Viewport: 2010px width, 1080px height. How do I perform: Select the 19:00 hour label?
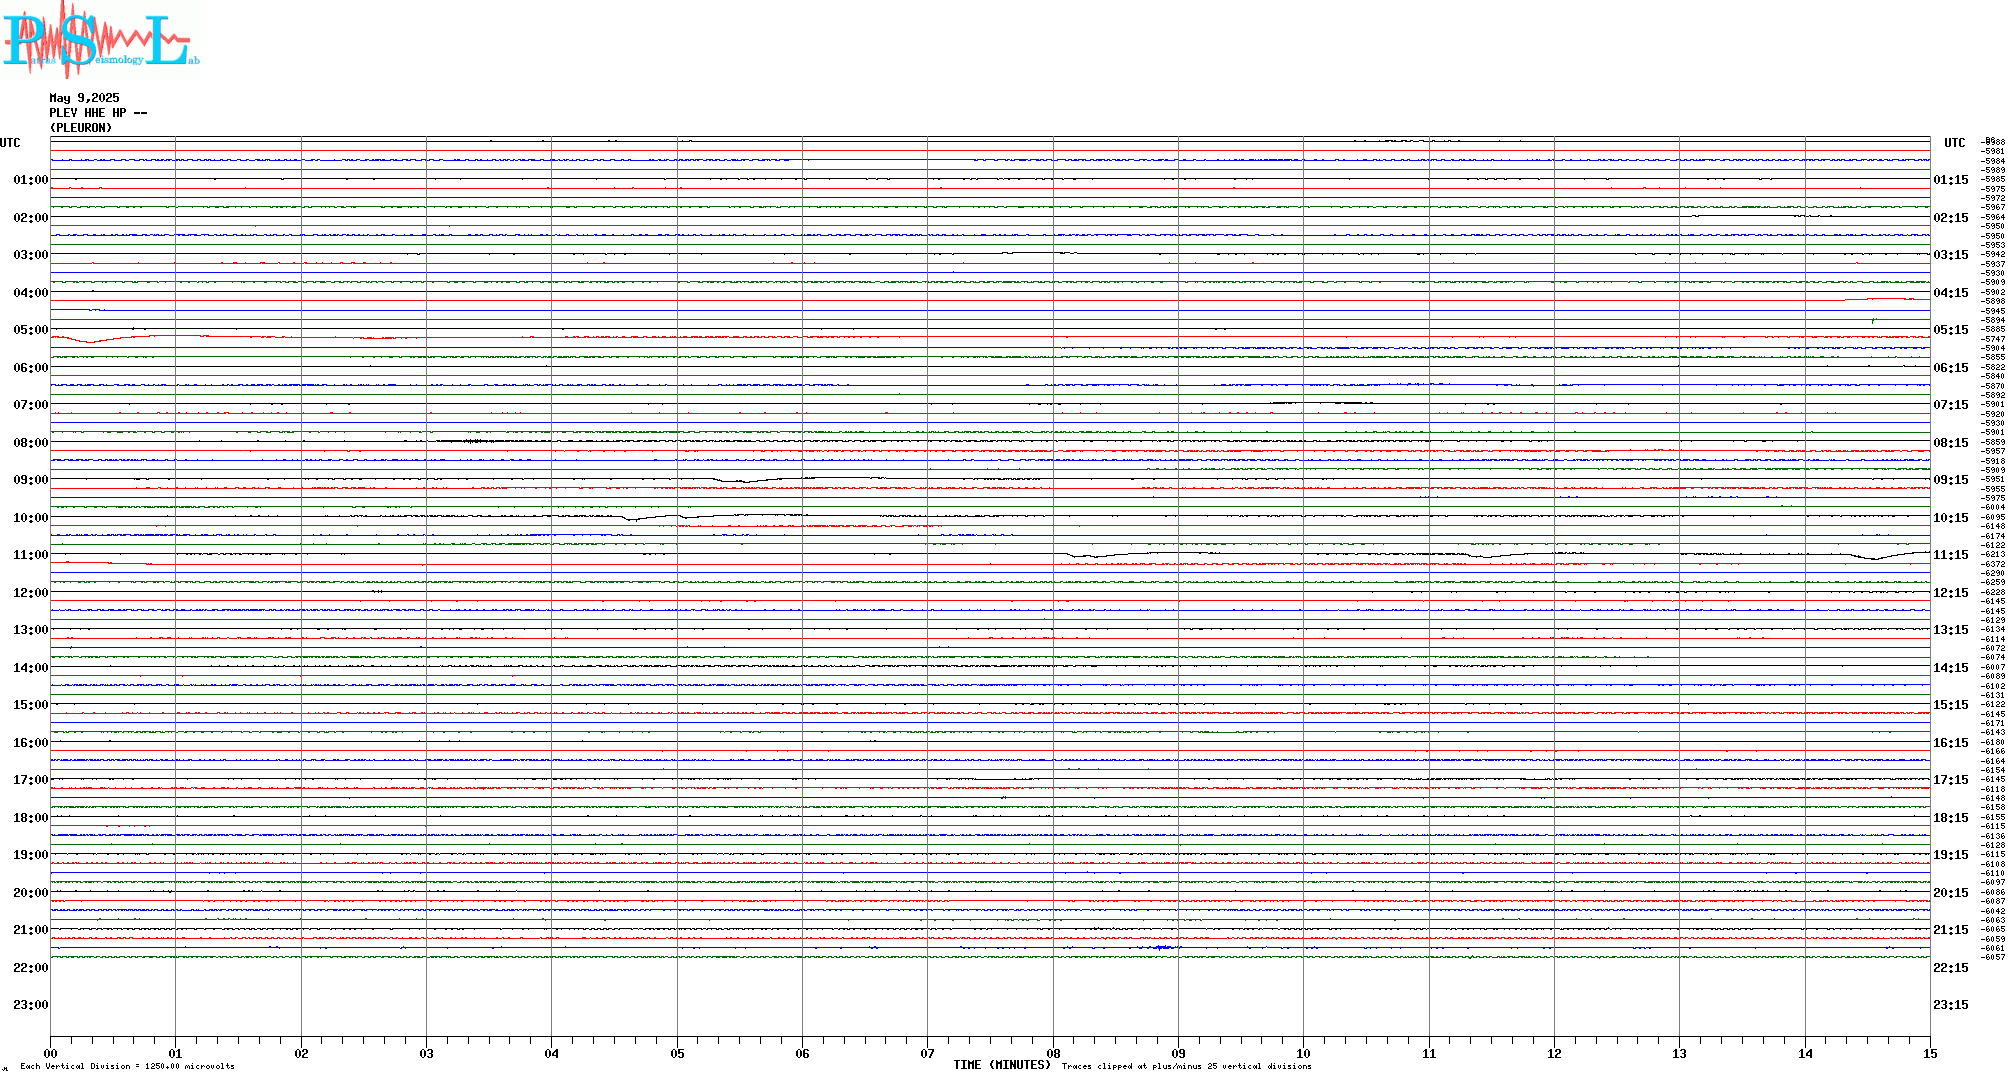[x=31, y=855]
